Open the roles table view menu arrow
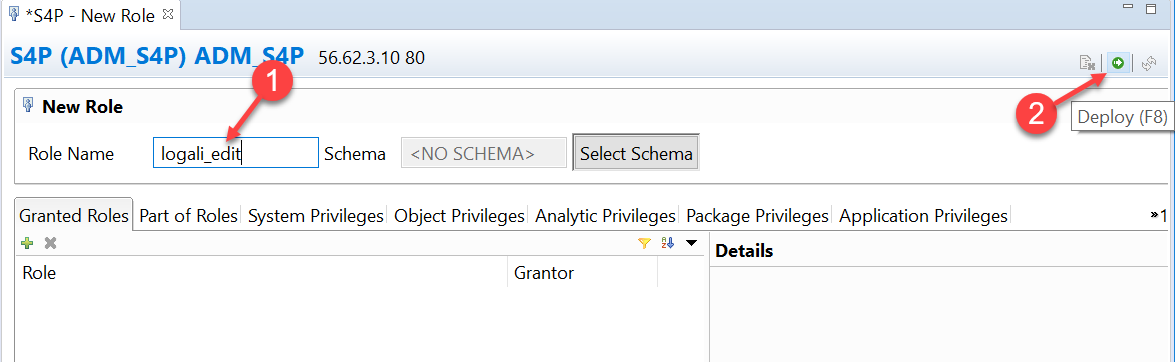Viewport: 1175px width, 362px height. 691,243
